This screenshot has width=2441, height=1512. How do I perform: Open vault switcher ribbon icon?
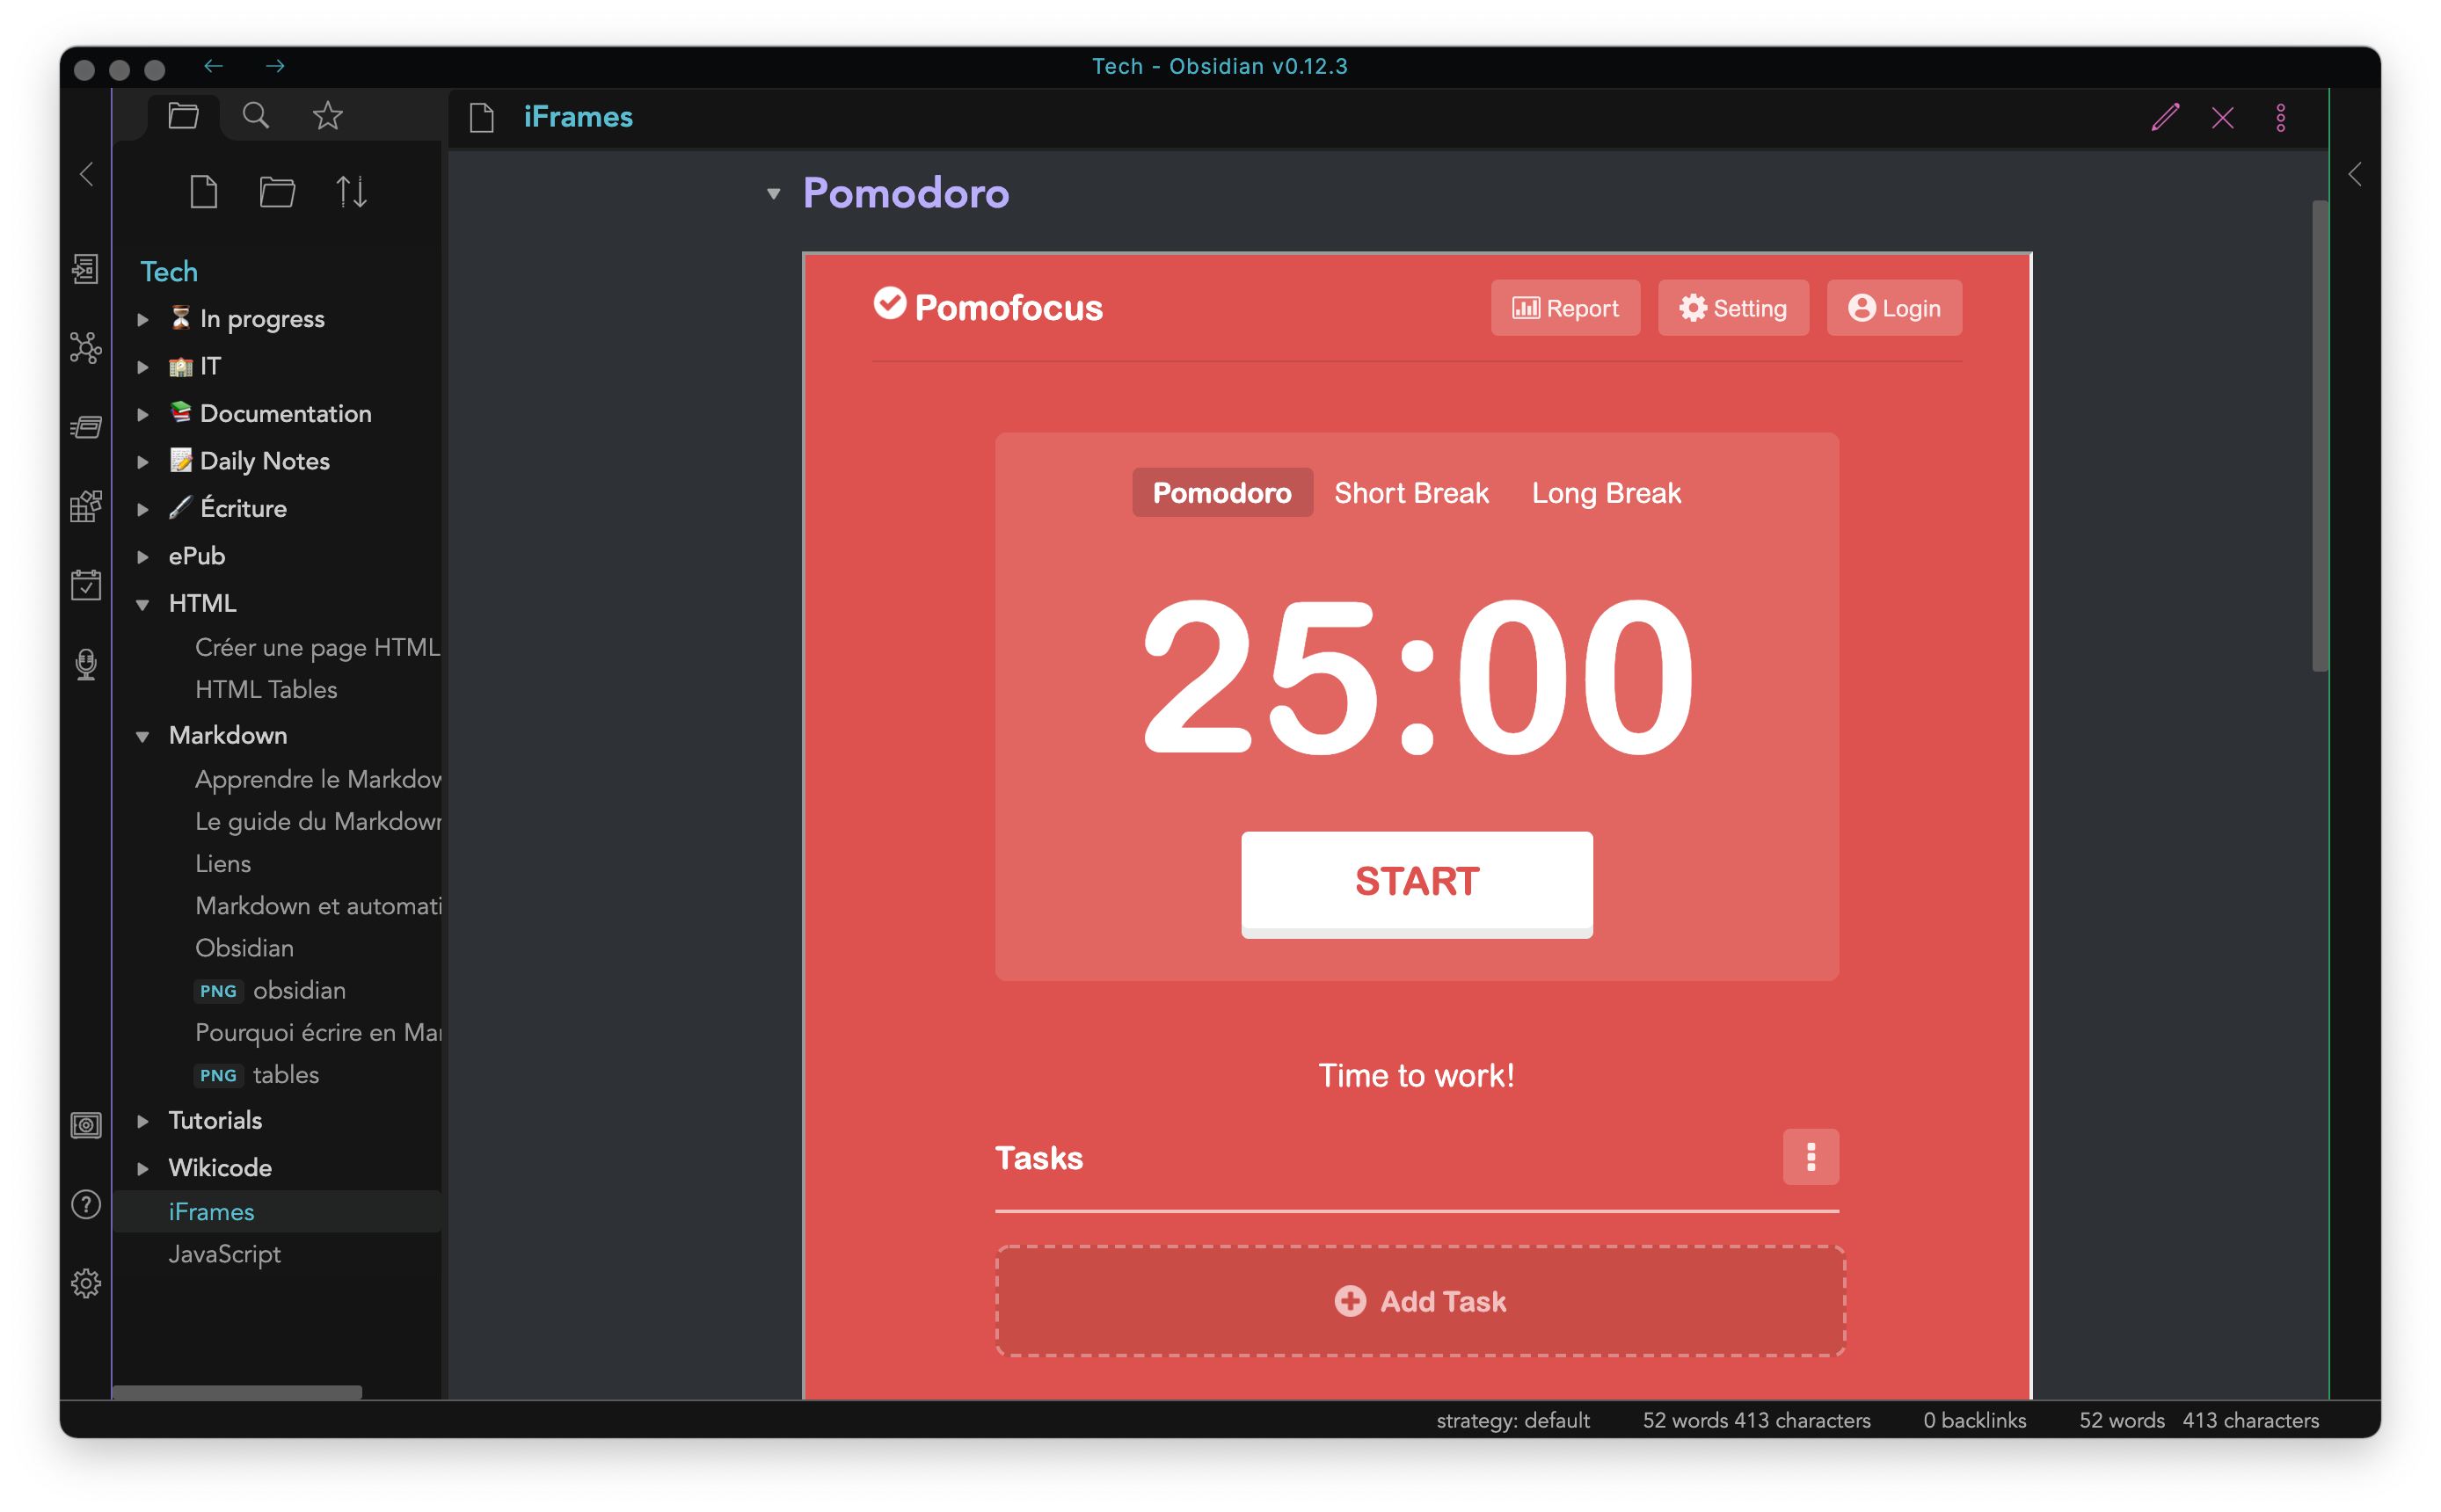[86, 1125]
